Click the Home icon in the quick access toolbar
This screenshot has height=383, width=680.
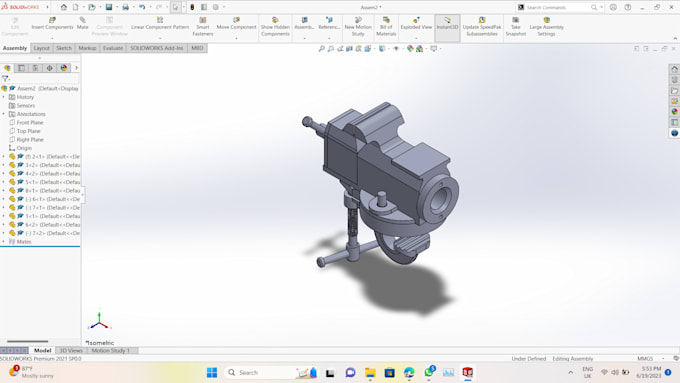pyautogui.click(x=64, y=7)
